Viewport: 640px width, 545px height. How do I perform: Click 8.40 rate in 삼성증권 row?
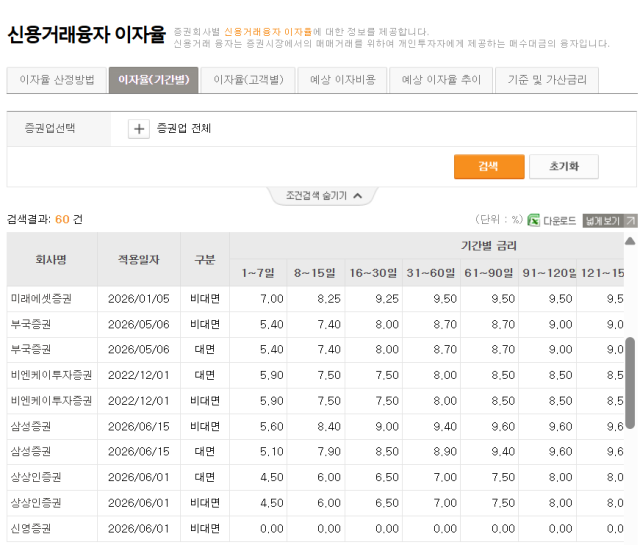[329, 427]
